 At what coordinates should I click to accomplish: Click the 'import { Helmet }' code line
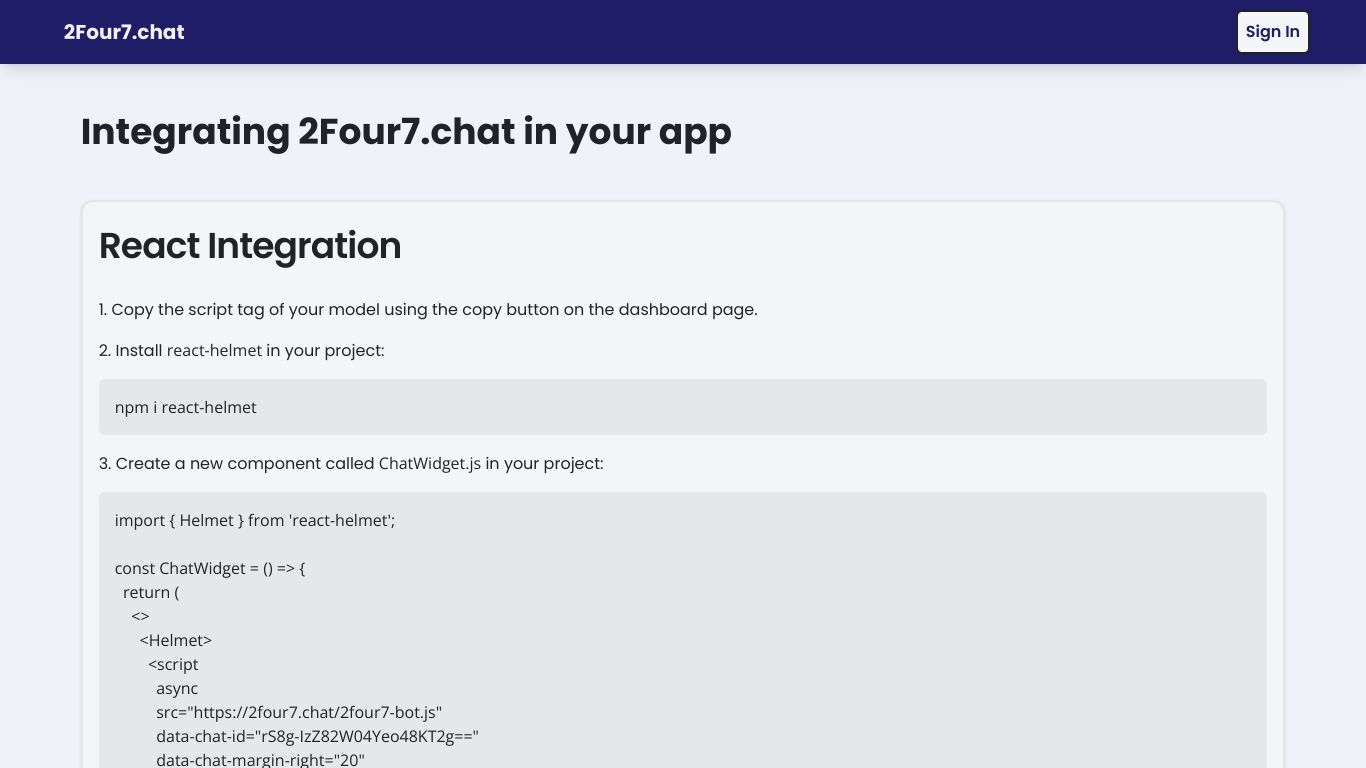point(255,521)
